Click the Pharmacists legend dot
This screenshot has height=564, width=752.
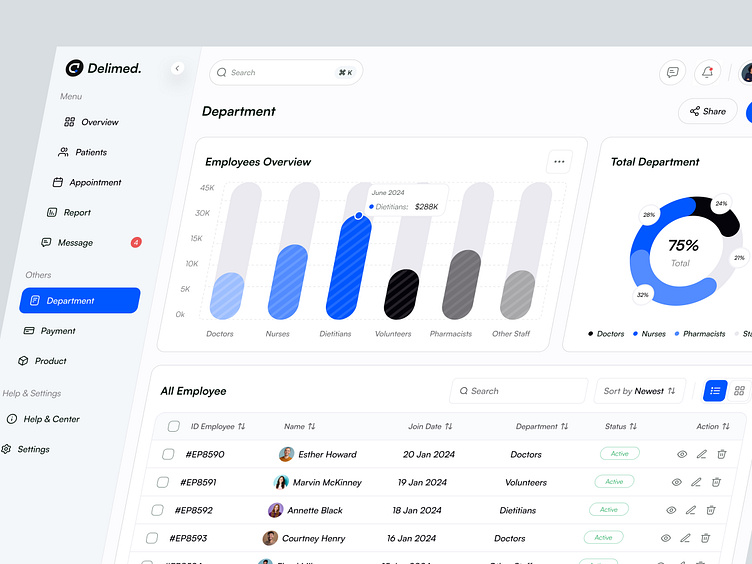coord(677,334)
